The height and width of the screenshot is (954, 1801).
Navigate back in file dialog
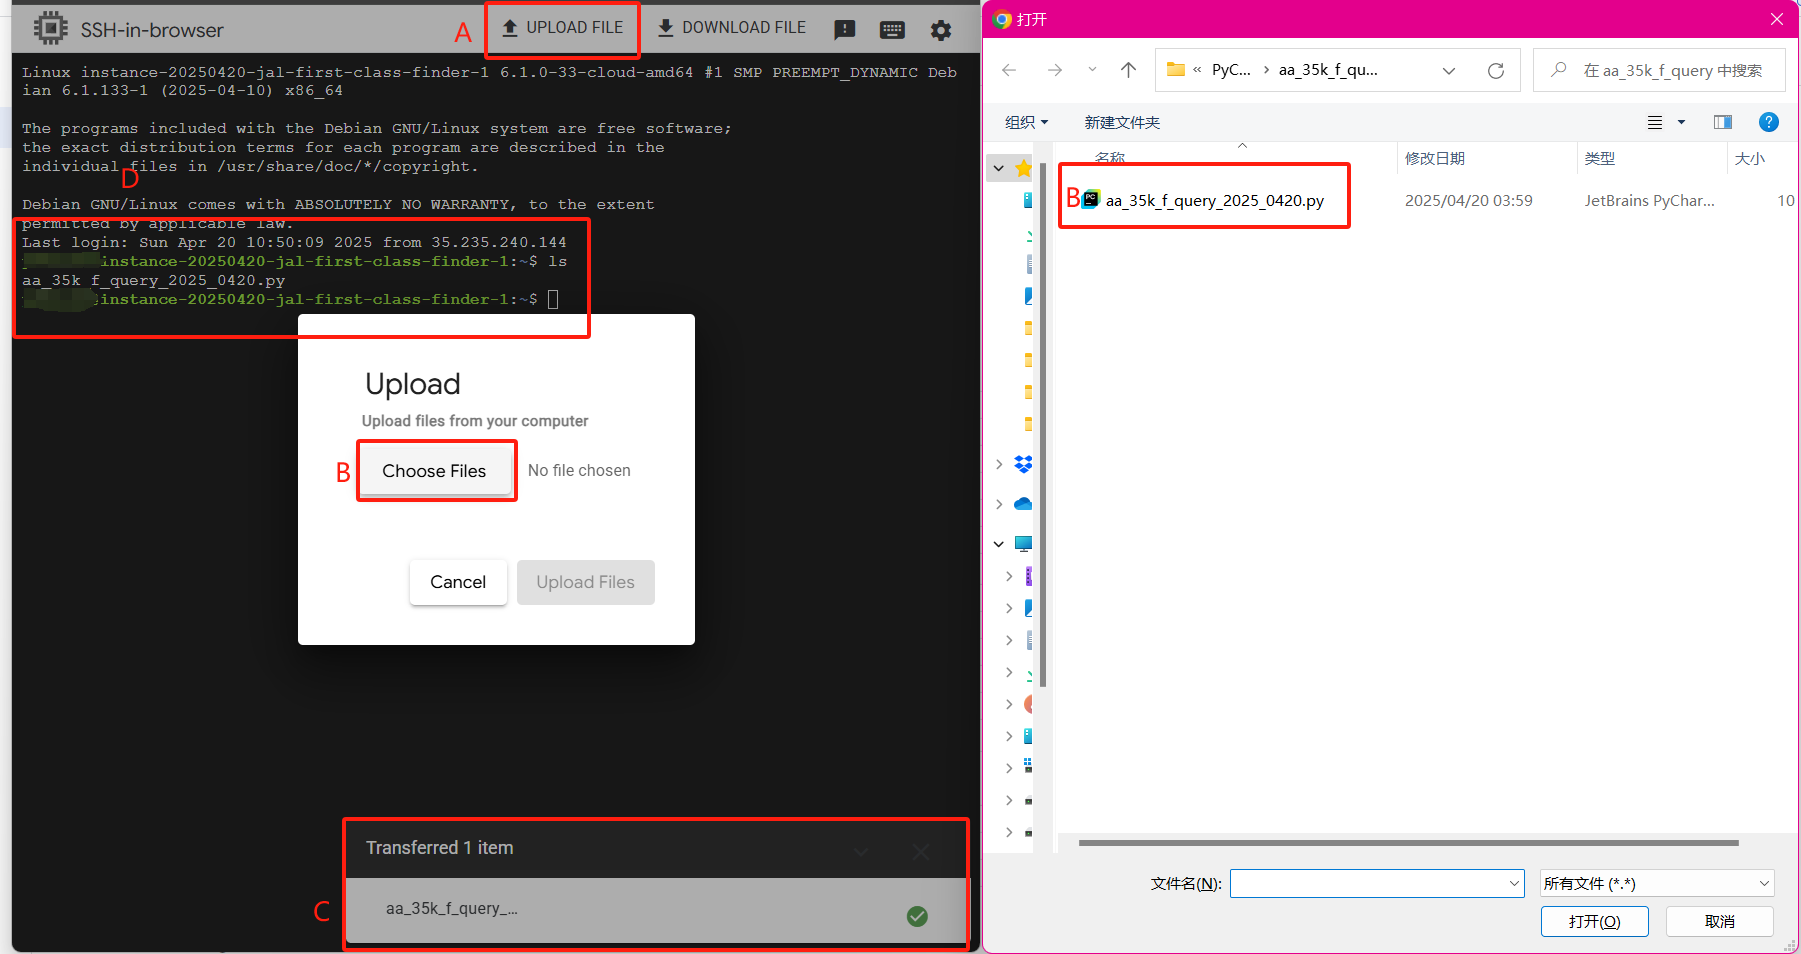1009,70
